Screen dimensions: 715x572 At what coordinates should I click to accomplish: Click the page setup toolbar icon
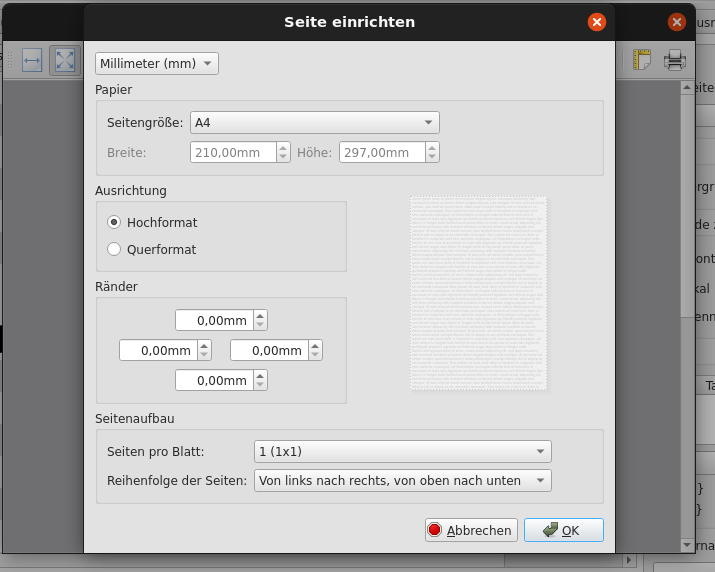[x=641, y=60]
